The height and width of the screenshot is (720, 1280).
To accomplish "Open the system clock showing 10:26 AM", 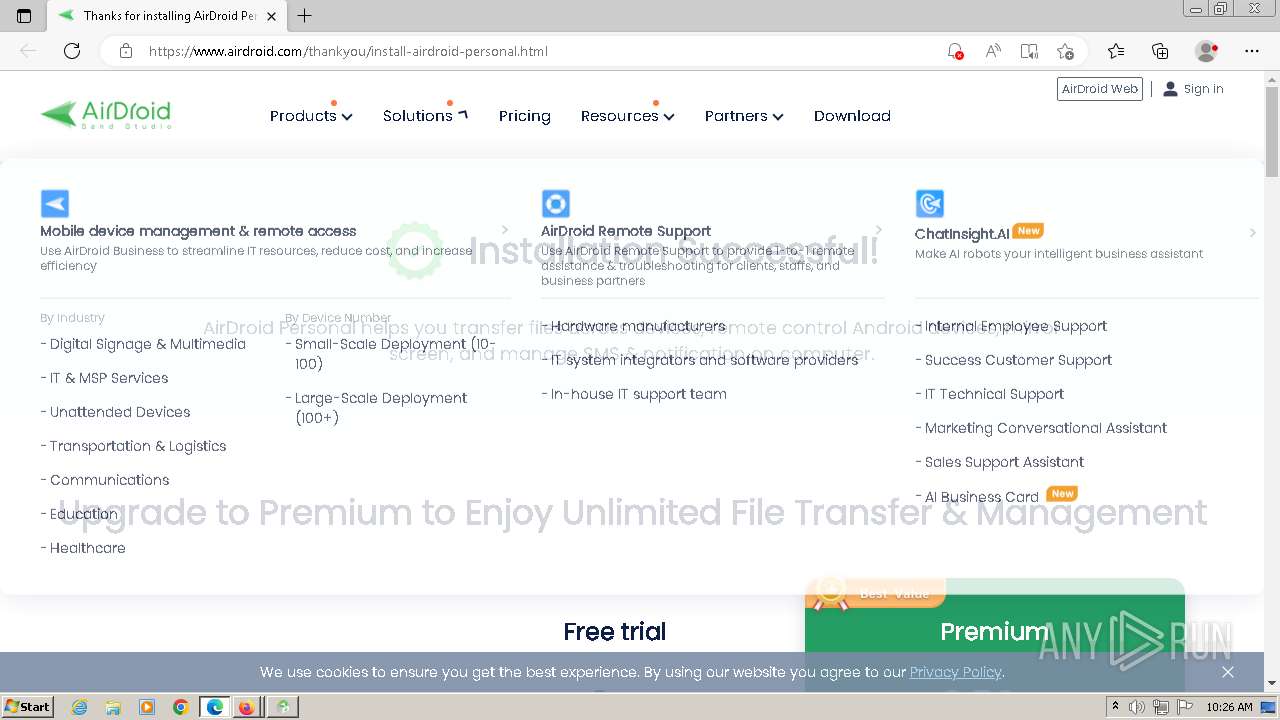I will (1229, 707).
